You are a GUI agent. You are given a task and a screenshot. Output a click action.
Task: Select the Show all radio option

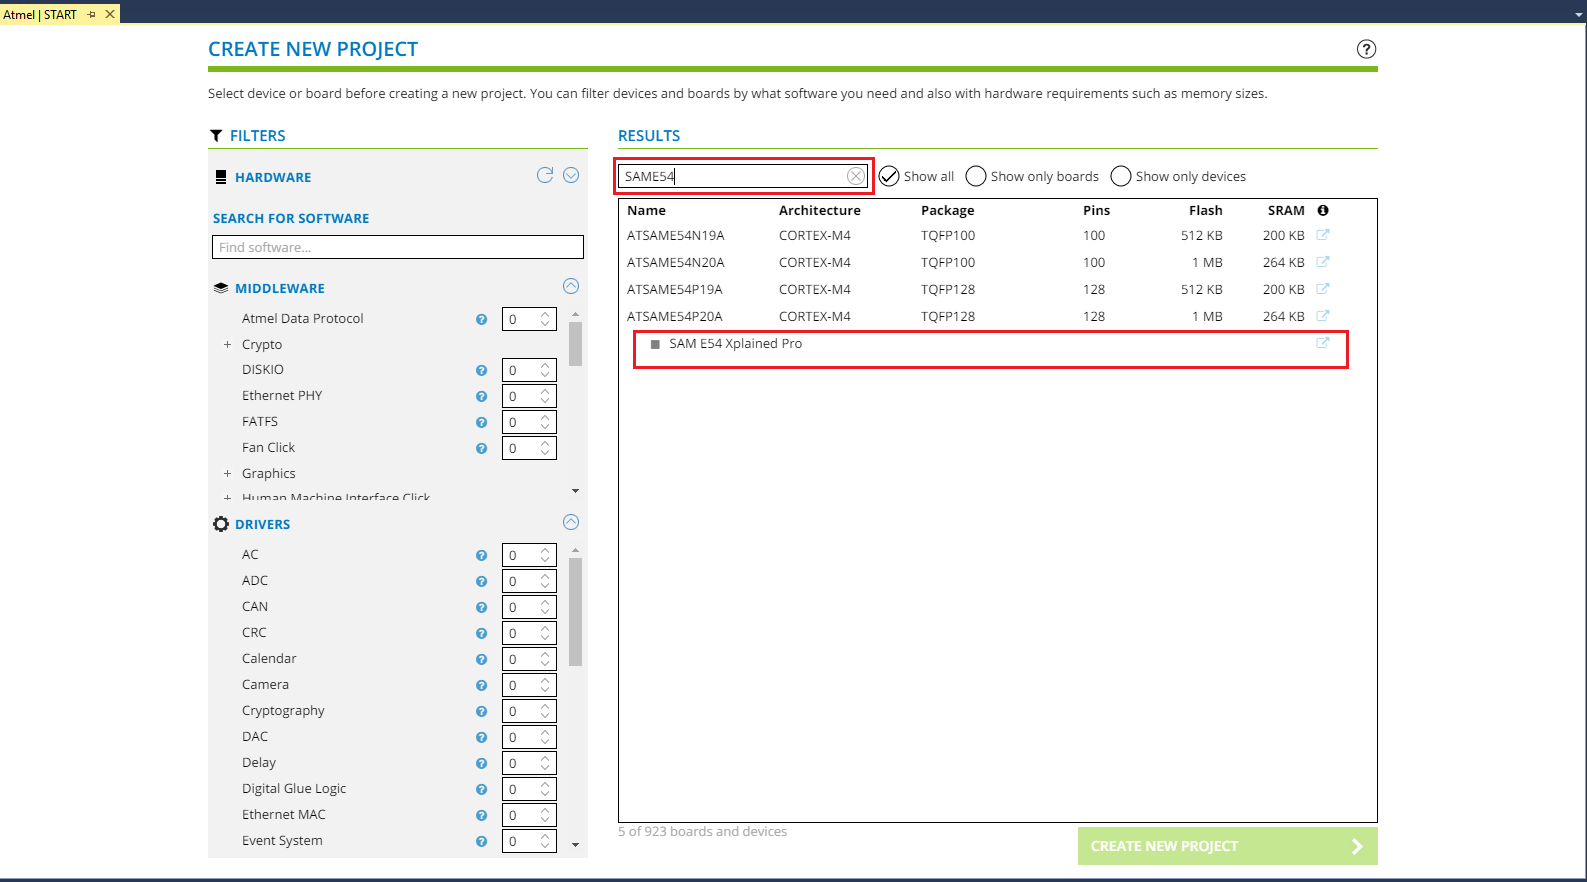click(x=889, y=176)
